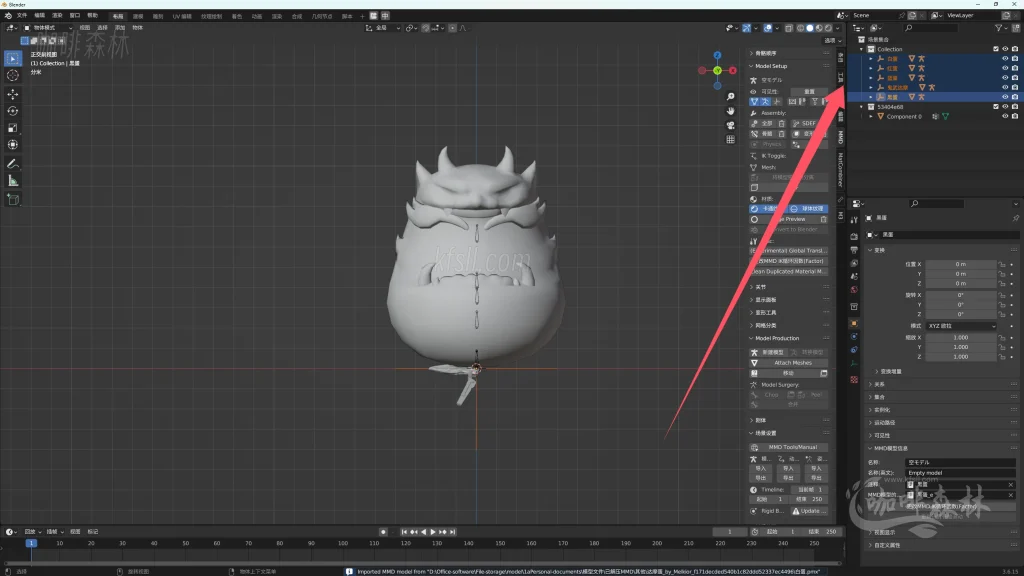This screenshot has height=576, width=1024.
Task: Click the camera view icon in viewport
Action: (x=731, y=124)
